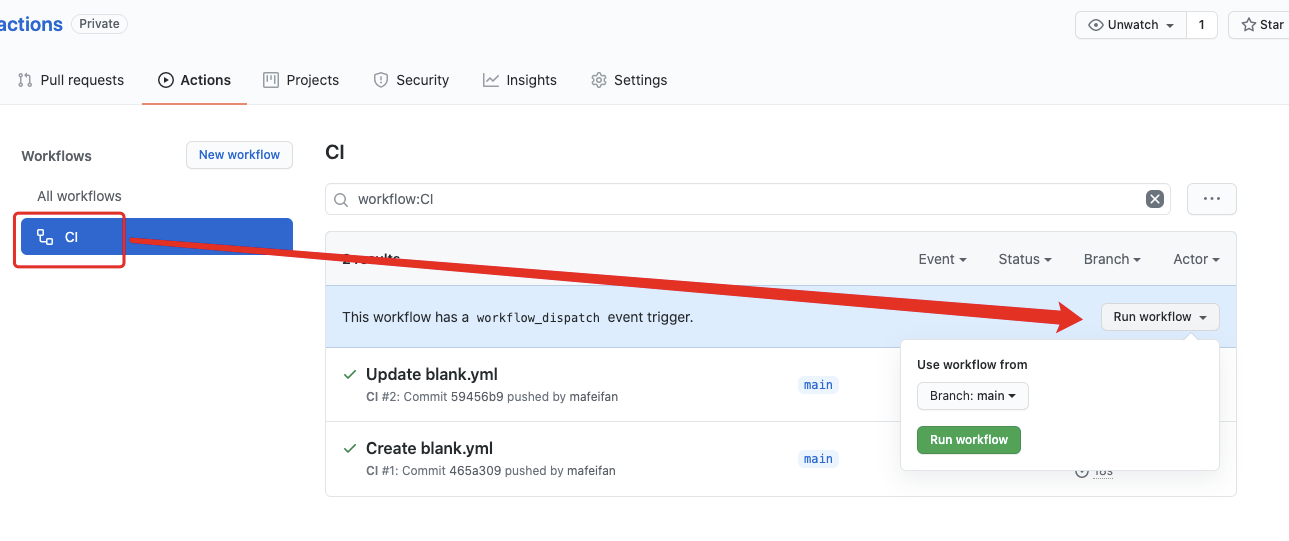The height and width of the screenshot is (541, 1289).
Task: Click the Security shield icon
Action: click(x=381, y=80)
